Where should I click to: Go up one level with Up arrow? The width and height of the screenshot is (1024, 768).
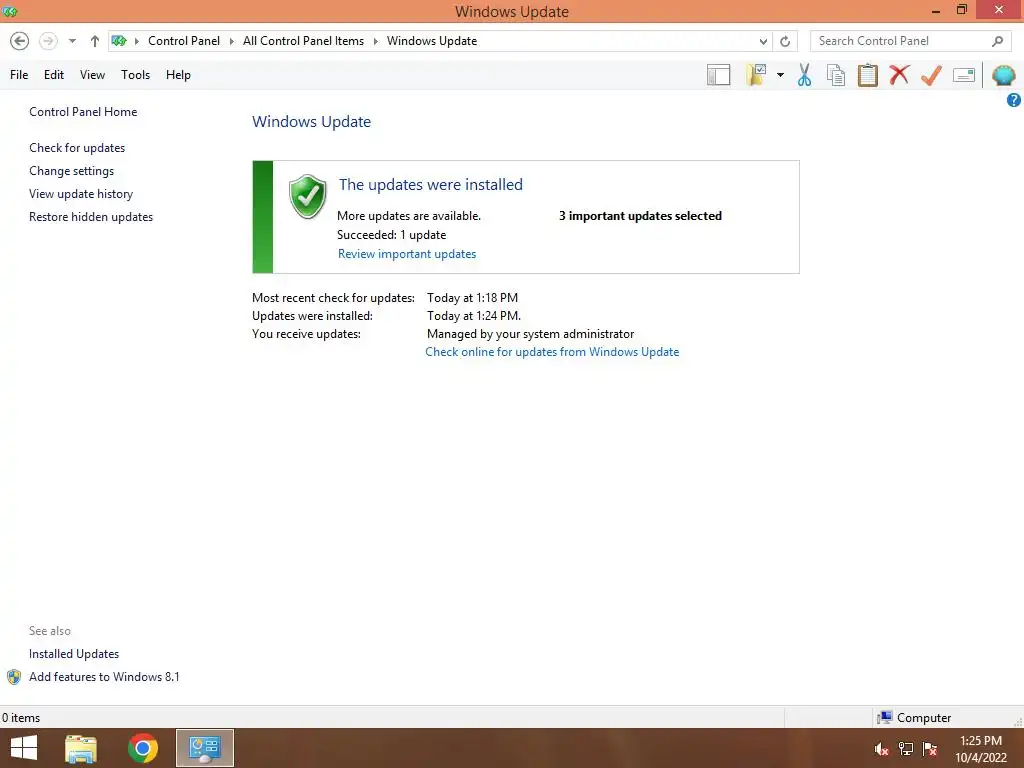pos(95,41)
